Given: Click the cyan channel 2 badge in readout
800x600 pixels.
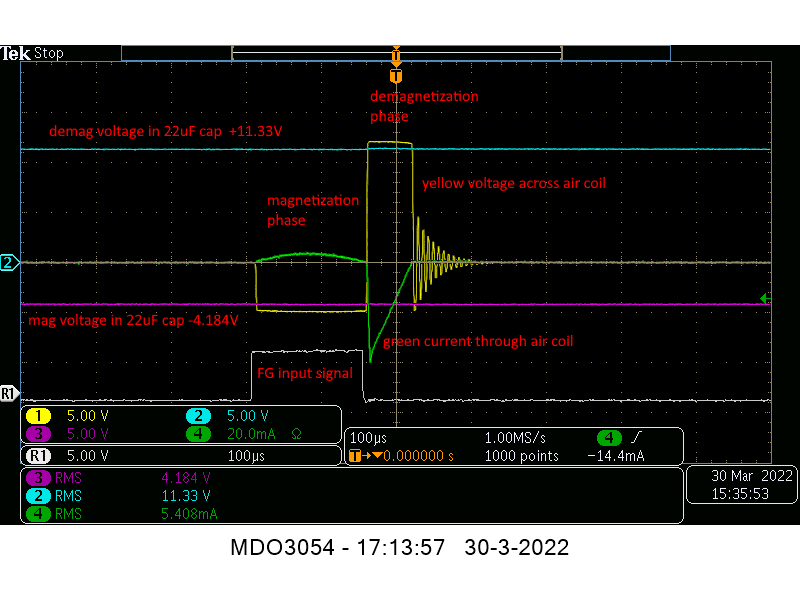Looking at the screenshot, I should (198, 416).
